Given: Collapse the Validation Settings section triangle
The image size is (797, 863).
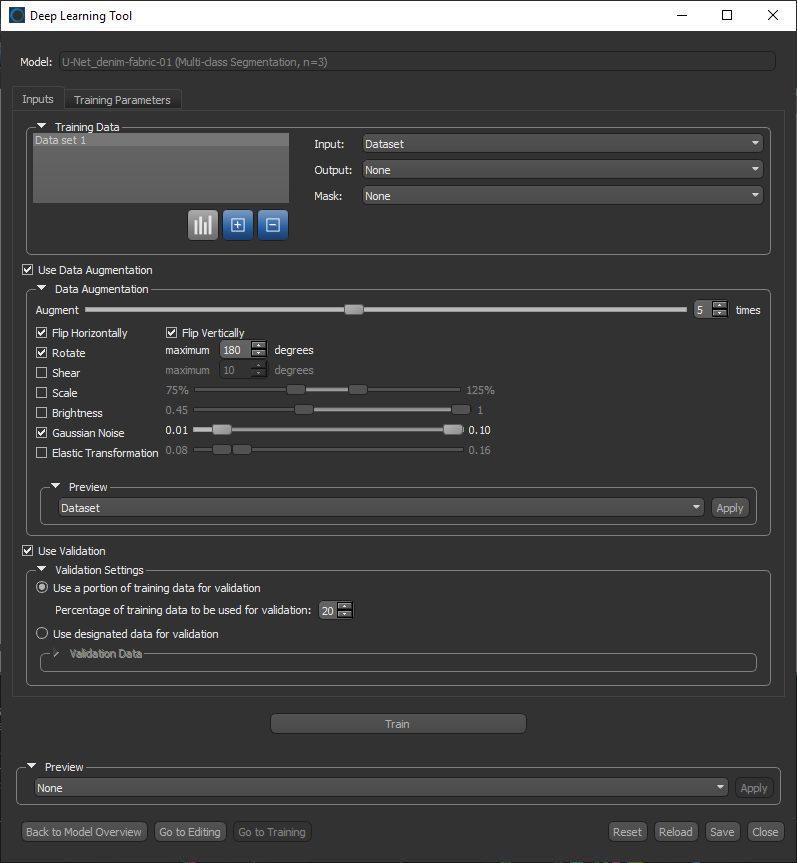Looking at the screenshot, I should [42, 570].
